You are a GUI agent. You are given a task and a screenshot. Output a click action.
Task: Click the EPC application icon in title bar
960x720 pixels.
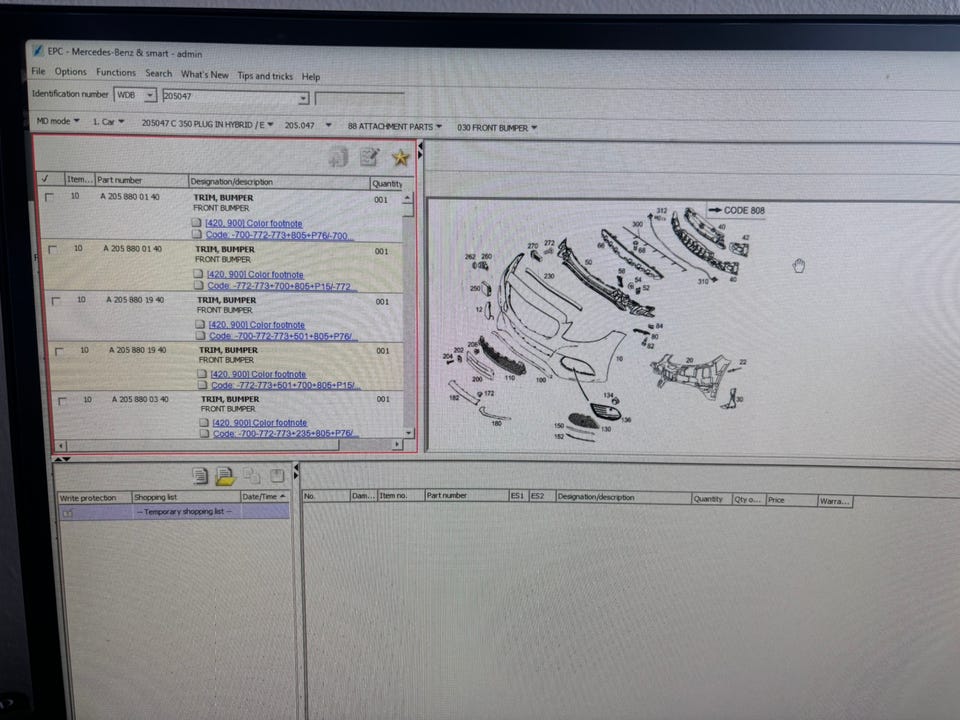(38, 50)
